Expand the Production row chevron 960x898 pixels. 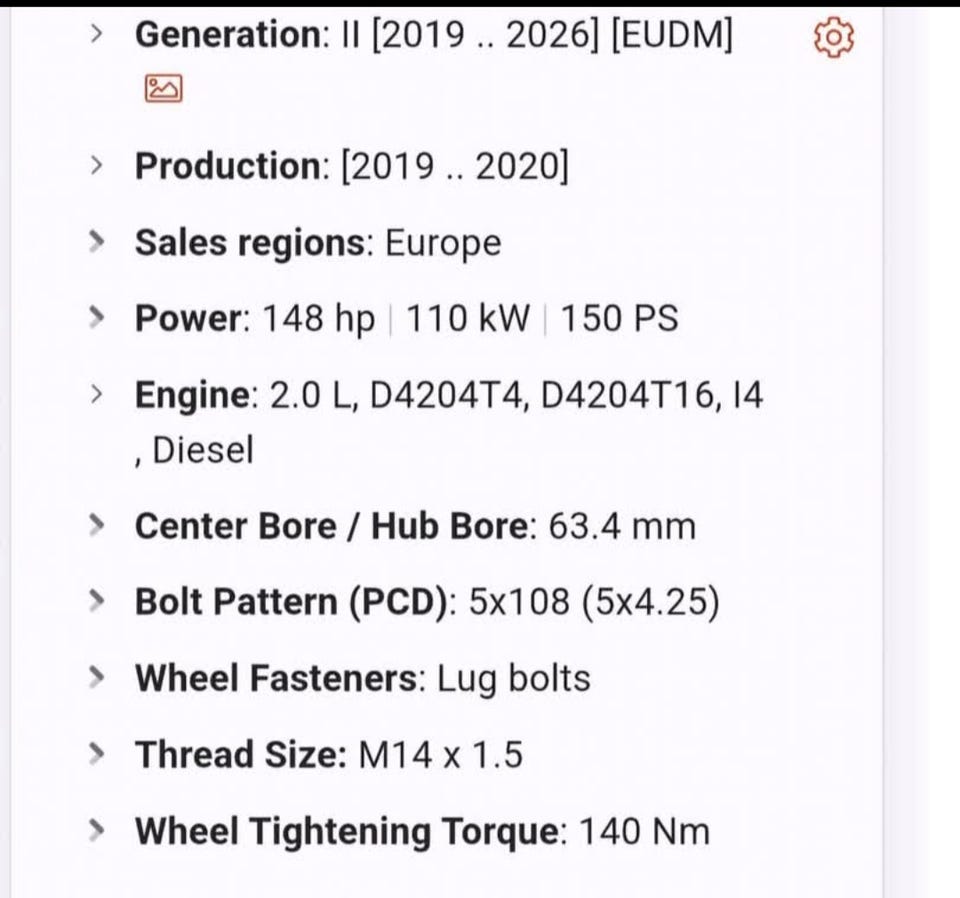tap(96, 165)
